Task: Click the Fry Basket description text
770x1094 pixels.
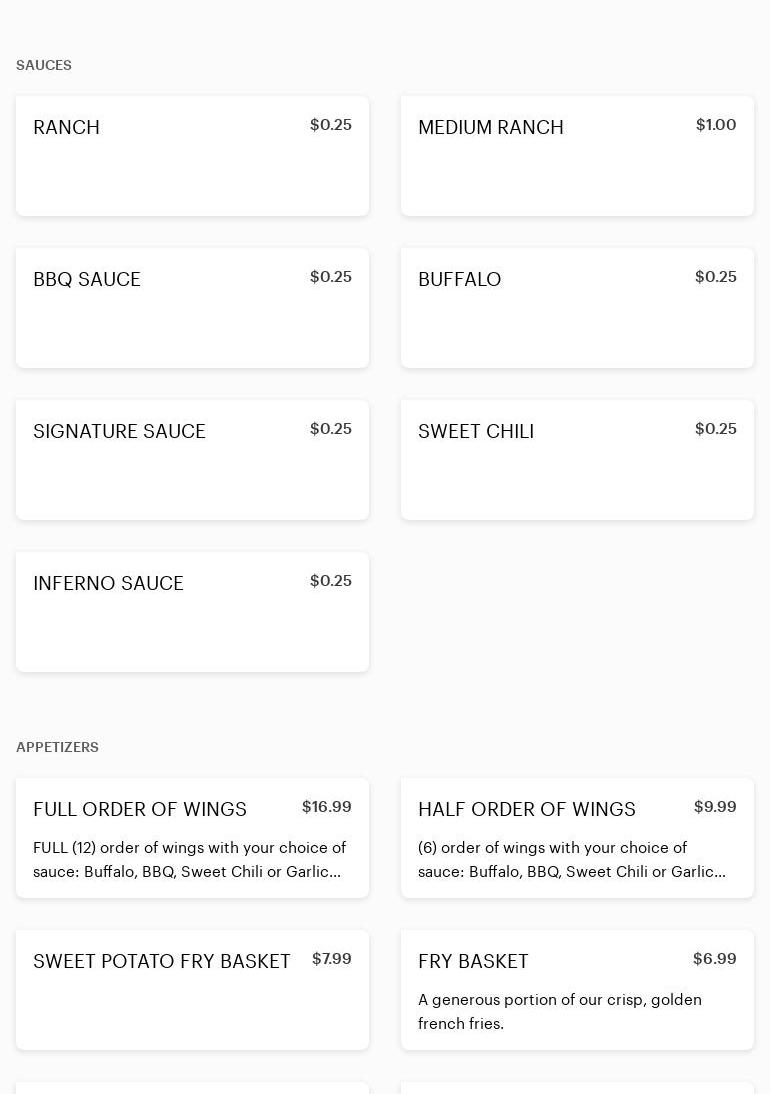Action: (x=560, y=1011)
